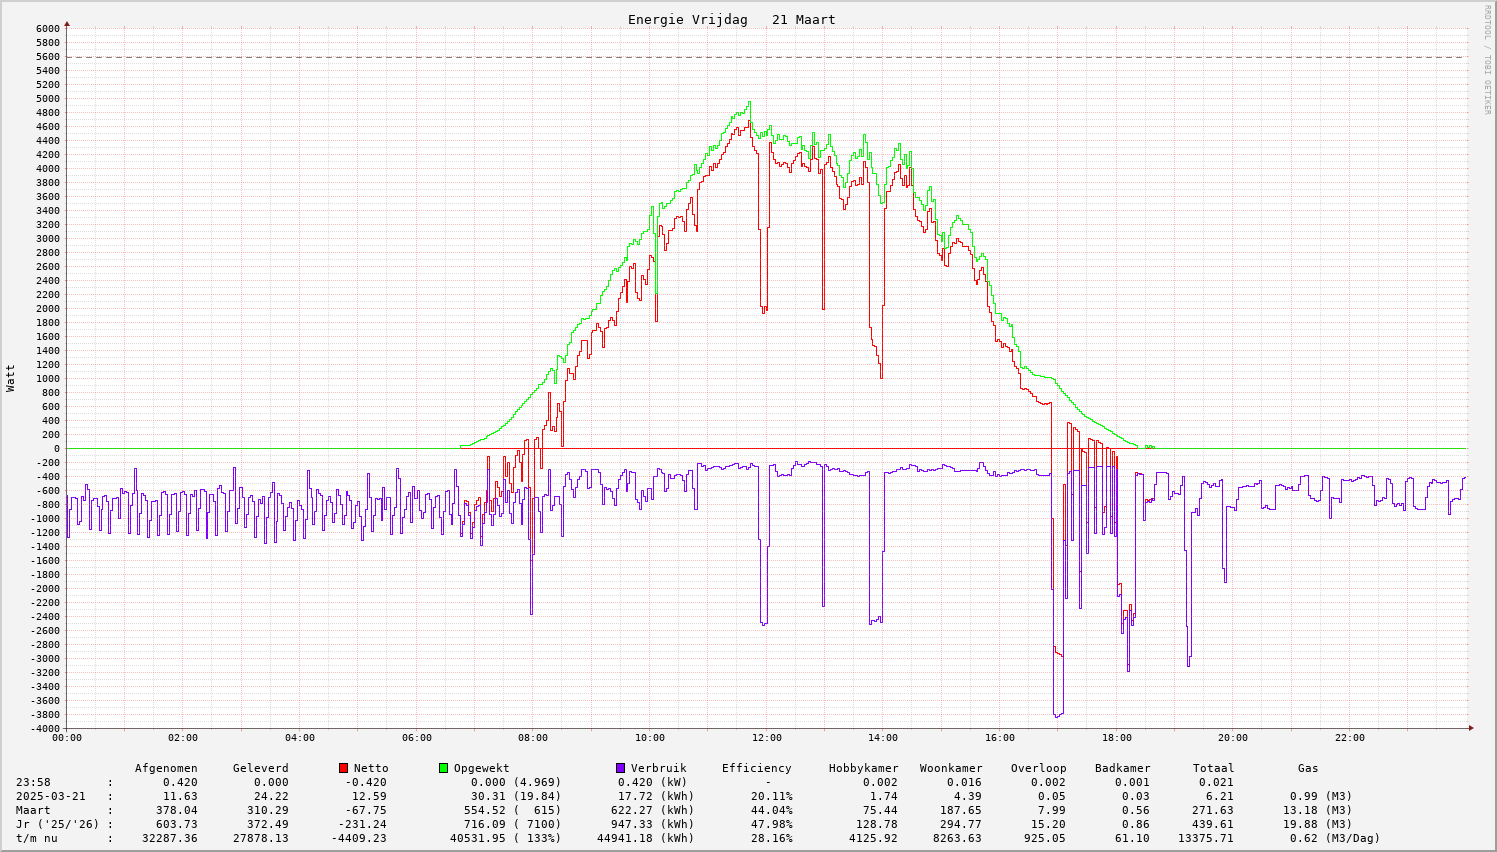Click the Afgenomen column header

(x=166, y=768)
